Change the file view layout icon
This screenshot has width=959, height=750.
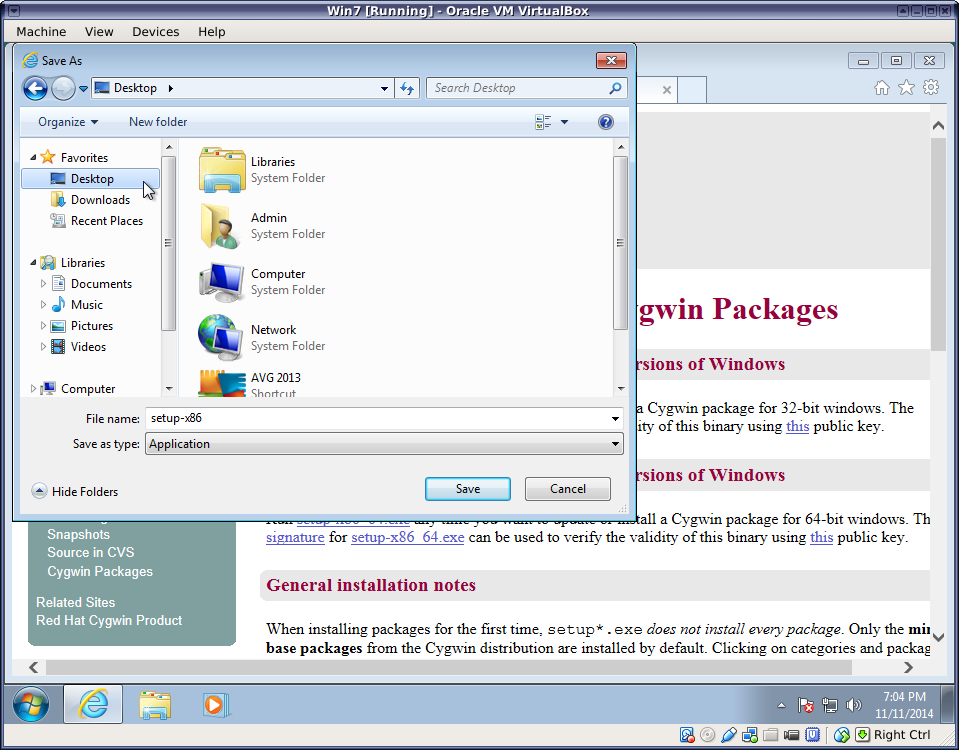tap(543, 122)
